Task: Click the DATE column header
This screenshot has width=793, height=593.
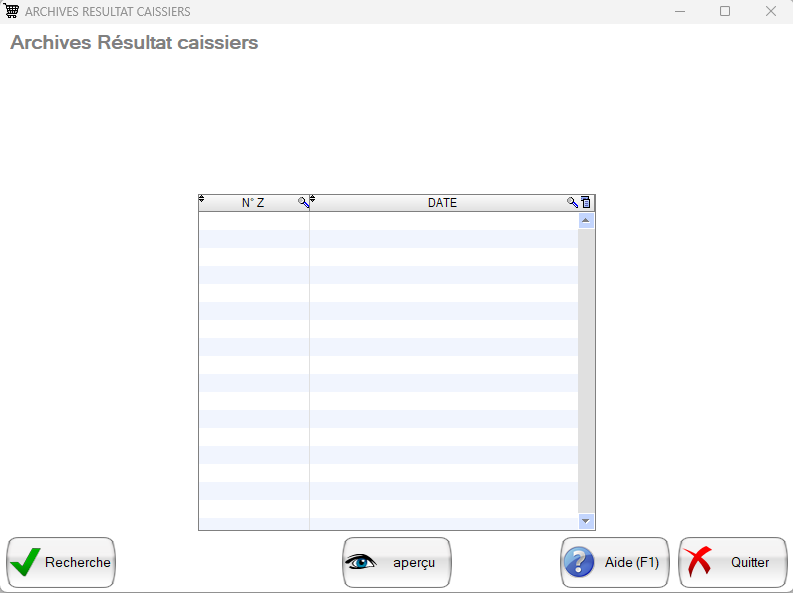Action: pyautogui.click(x=443, y=203)
